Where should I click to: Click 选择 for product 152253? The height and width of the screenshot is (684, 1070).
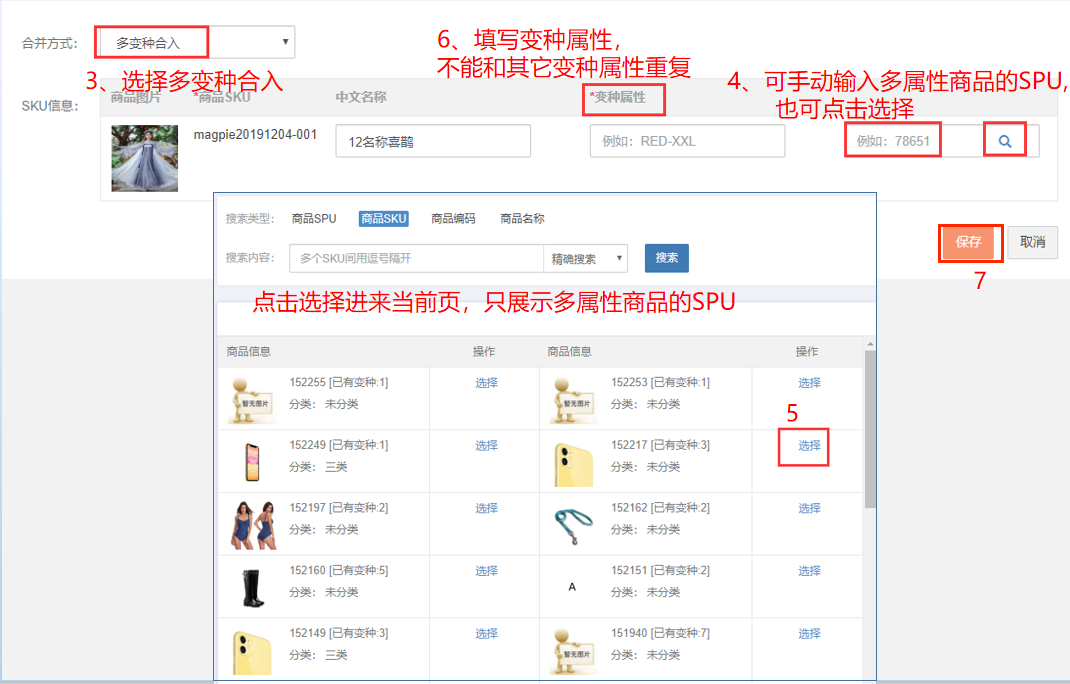click(x=809, y=383)
